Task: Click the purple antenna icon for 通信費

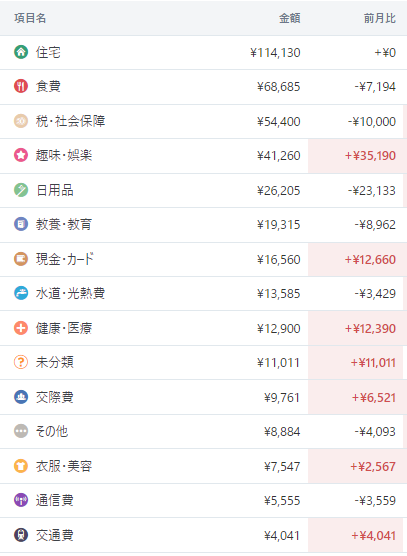Action: pyautogui.click(x=21, y=501)
